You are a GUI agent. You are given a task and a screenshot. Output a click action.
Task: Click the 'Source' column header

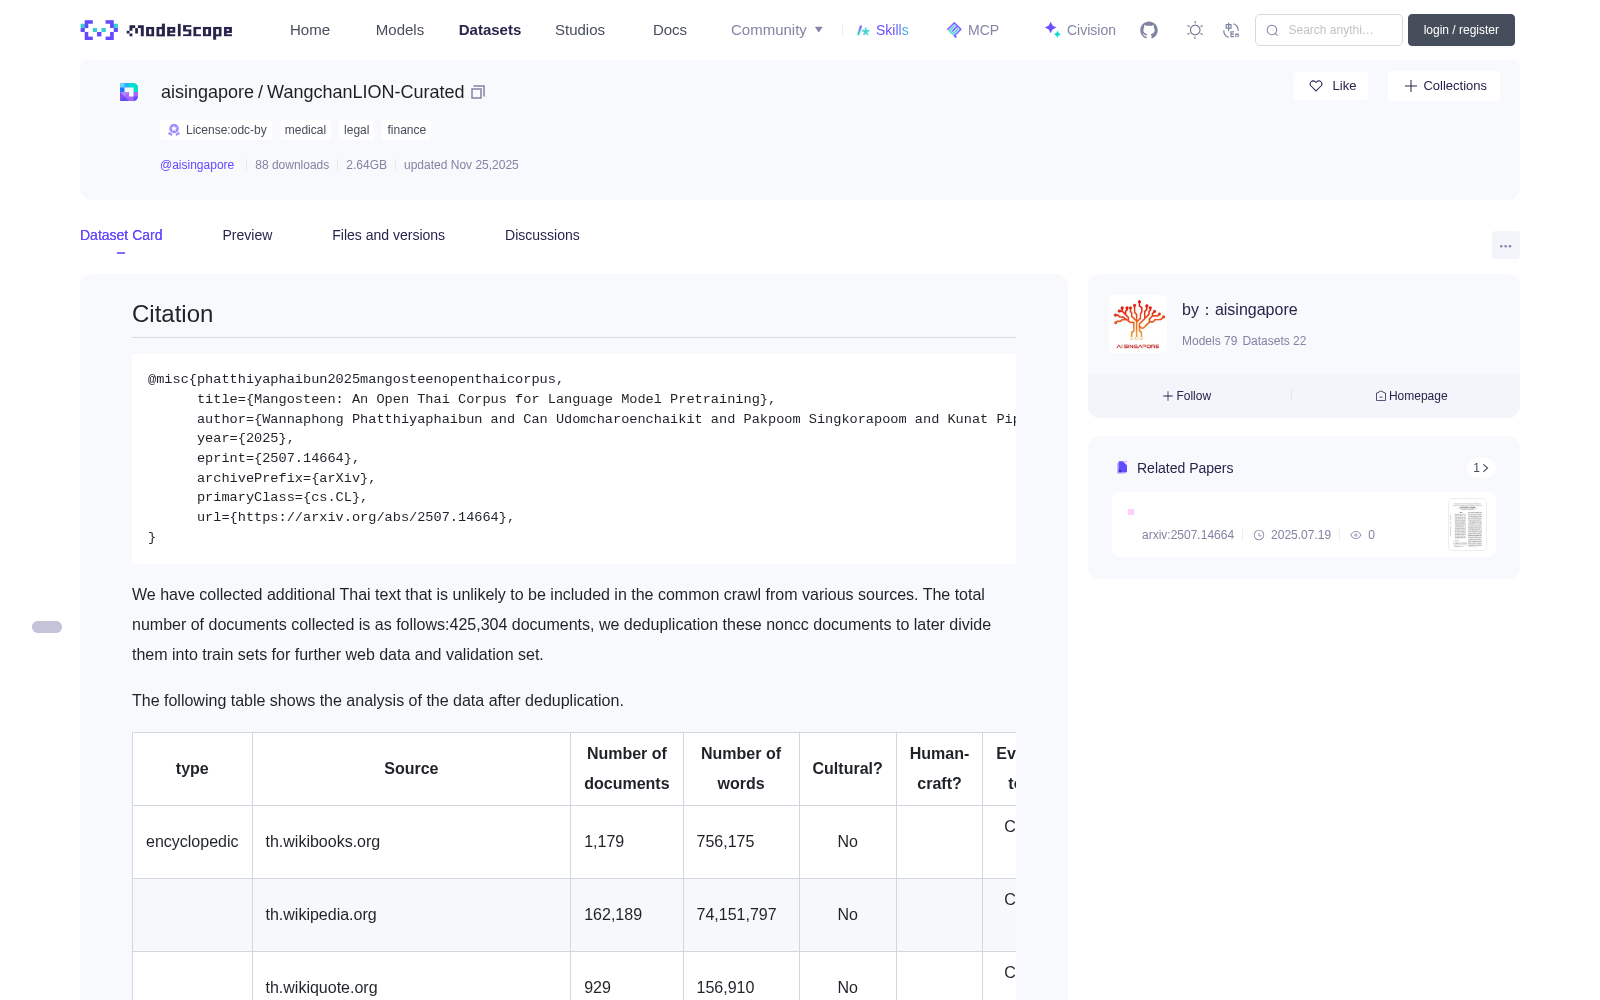point(411,769)
